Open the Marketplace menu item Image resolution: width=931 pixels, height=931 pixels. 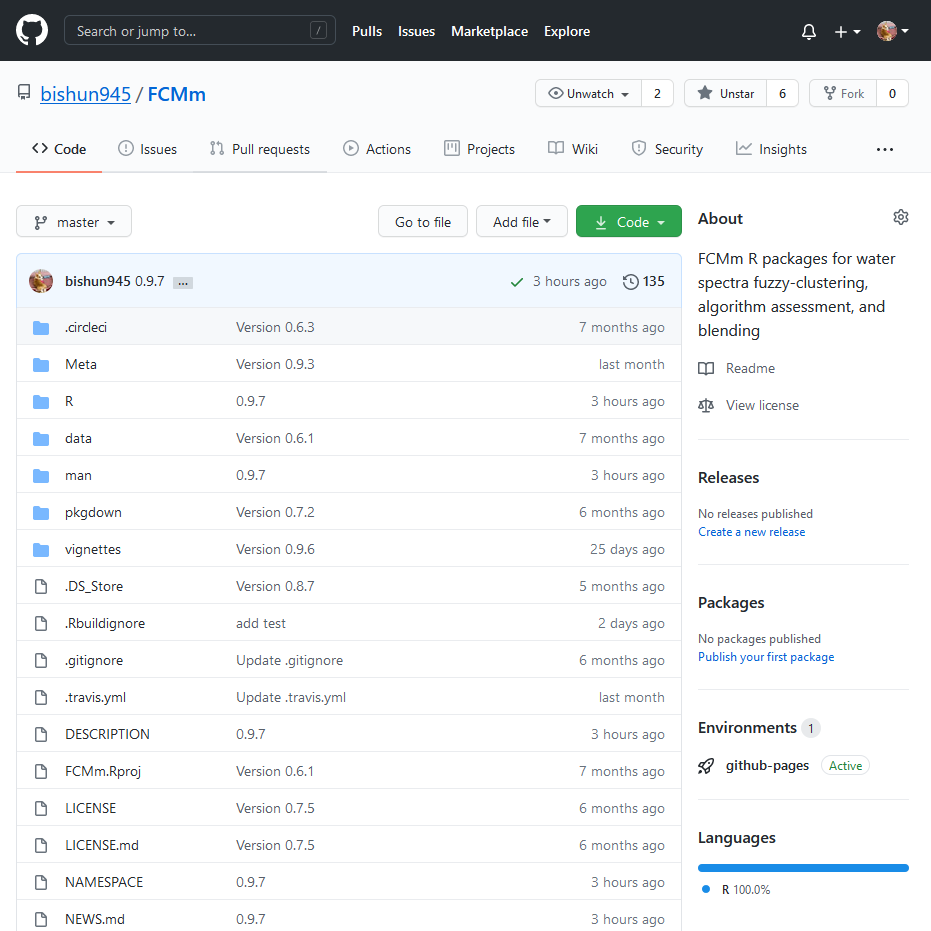(x=489, y=31)
